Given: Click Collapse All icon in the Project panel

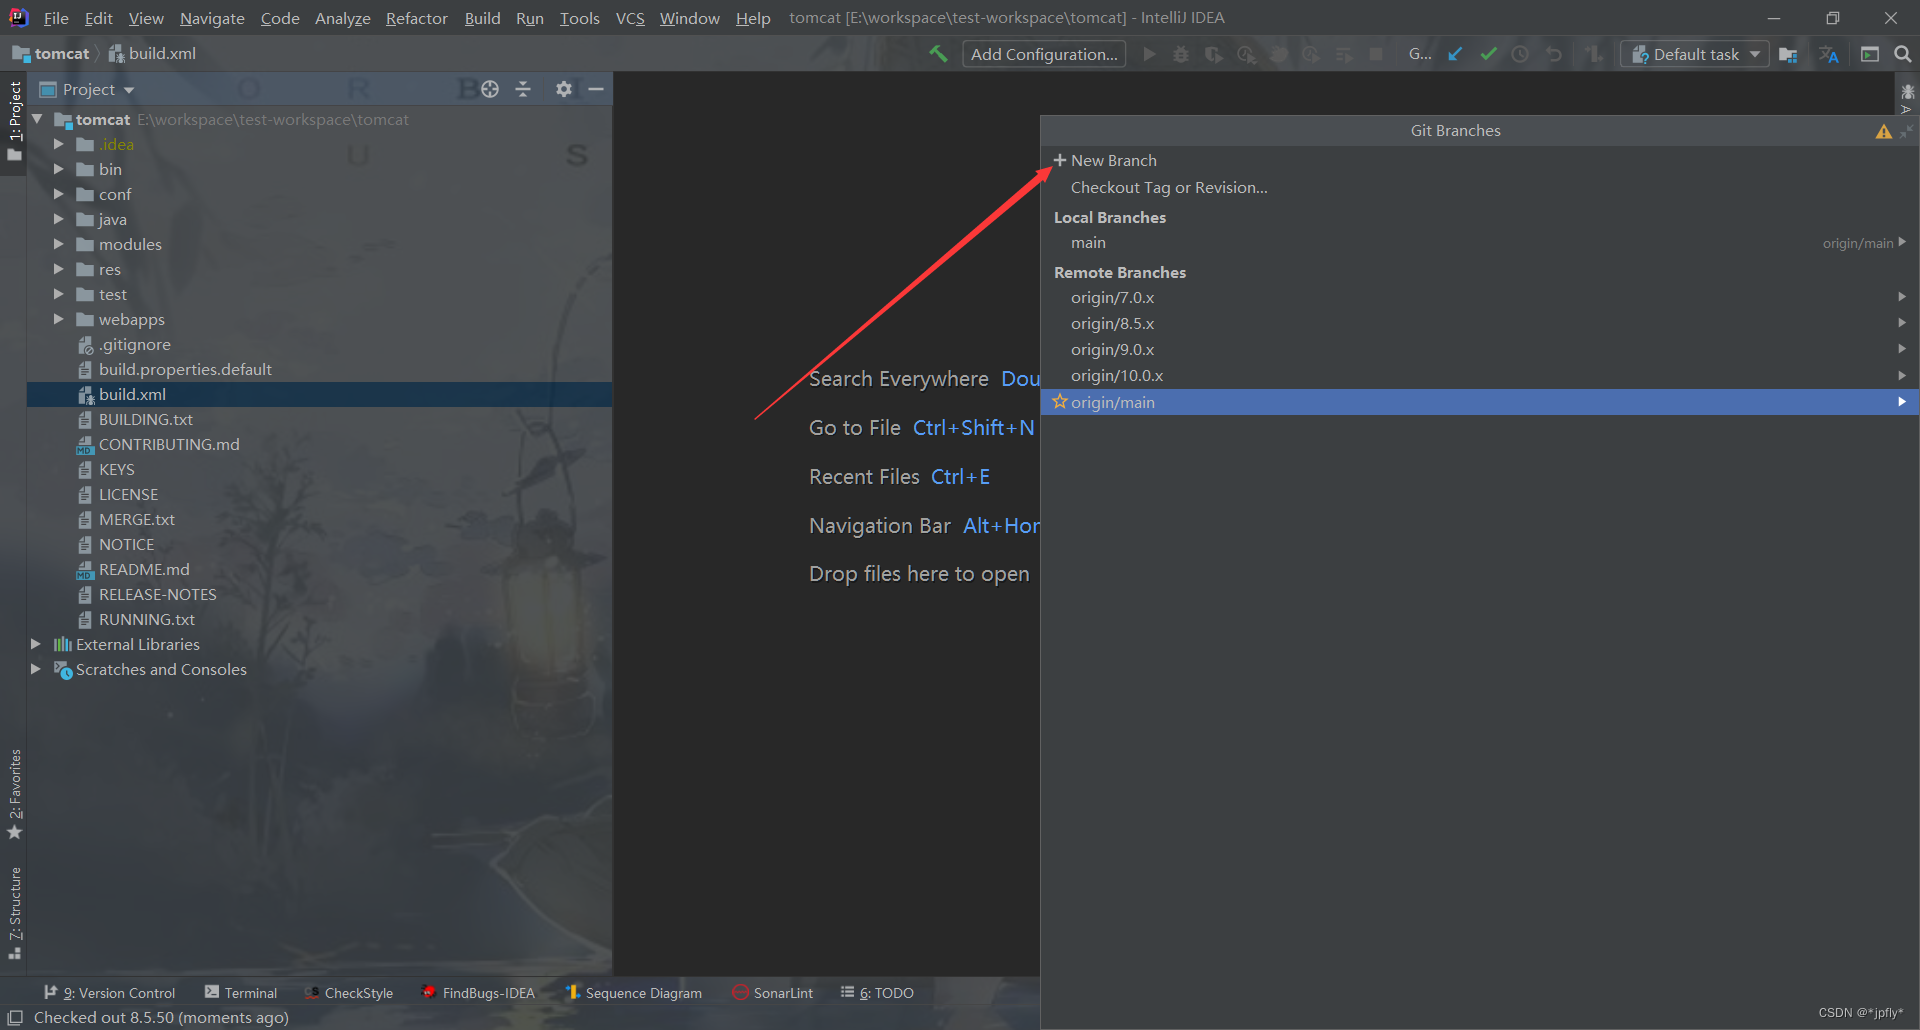Looking at the screenshot, I should click(523, 89).
